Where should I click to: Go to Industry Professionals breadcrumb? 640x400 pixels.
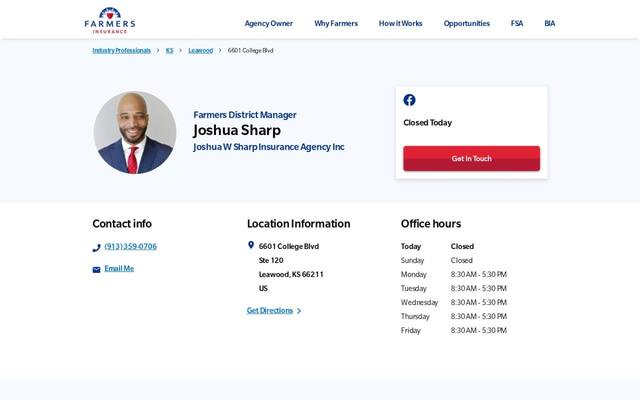122,51
